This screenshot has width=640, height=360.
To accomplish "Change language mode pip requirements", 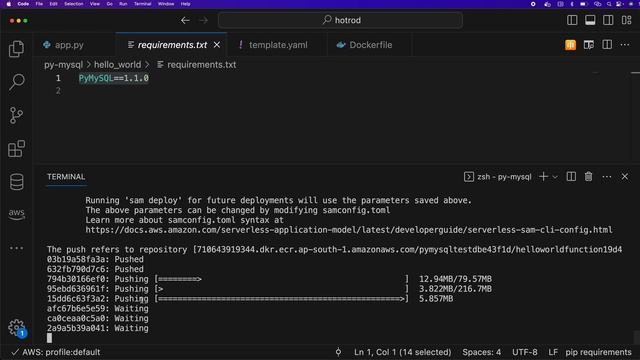I will point(598,352).
